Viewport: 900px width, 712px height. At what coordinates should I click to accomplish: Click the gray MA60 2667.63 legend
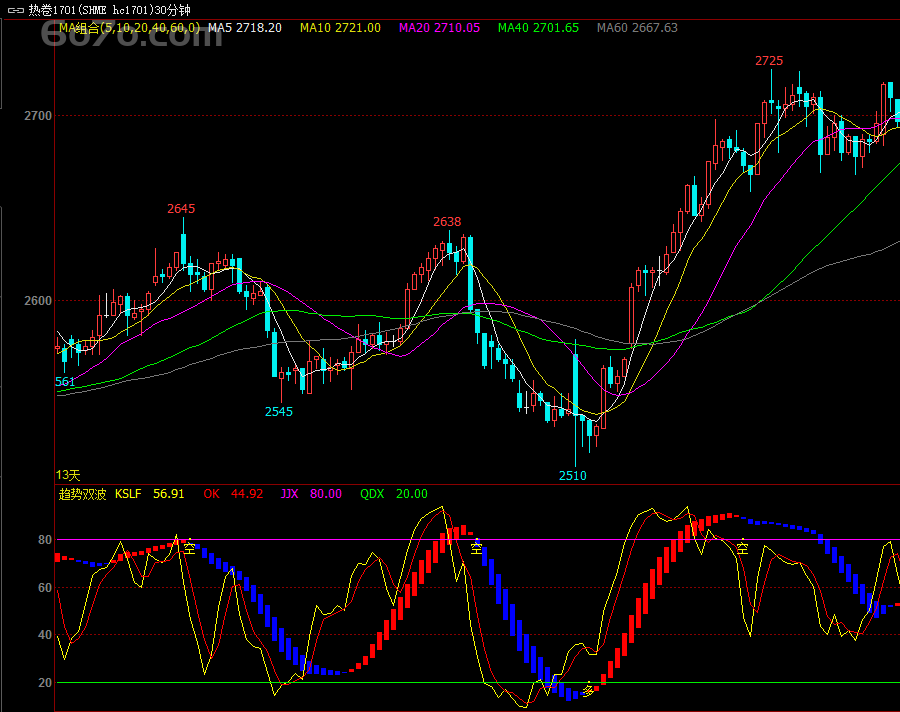pyautogui.click(x=637, y=28)
